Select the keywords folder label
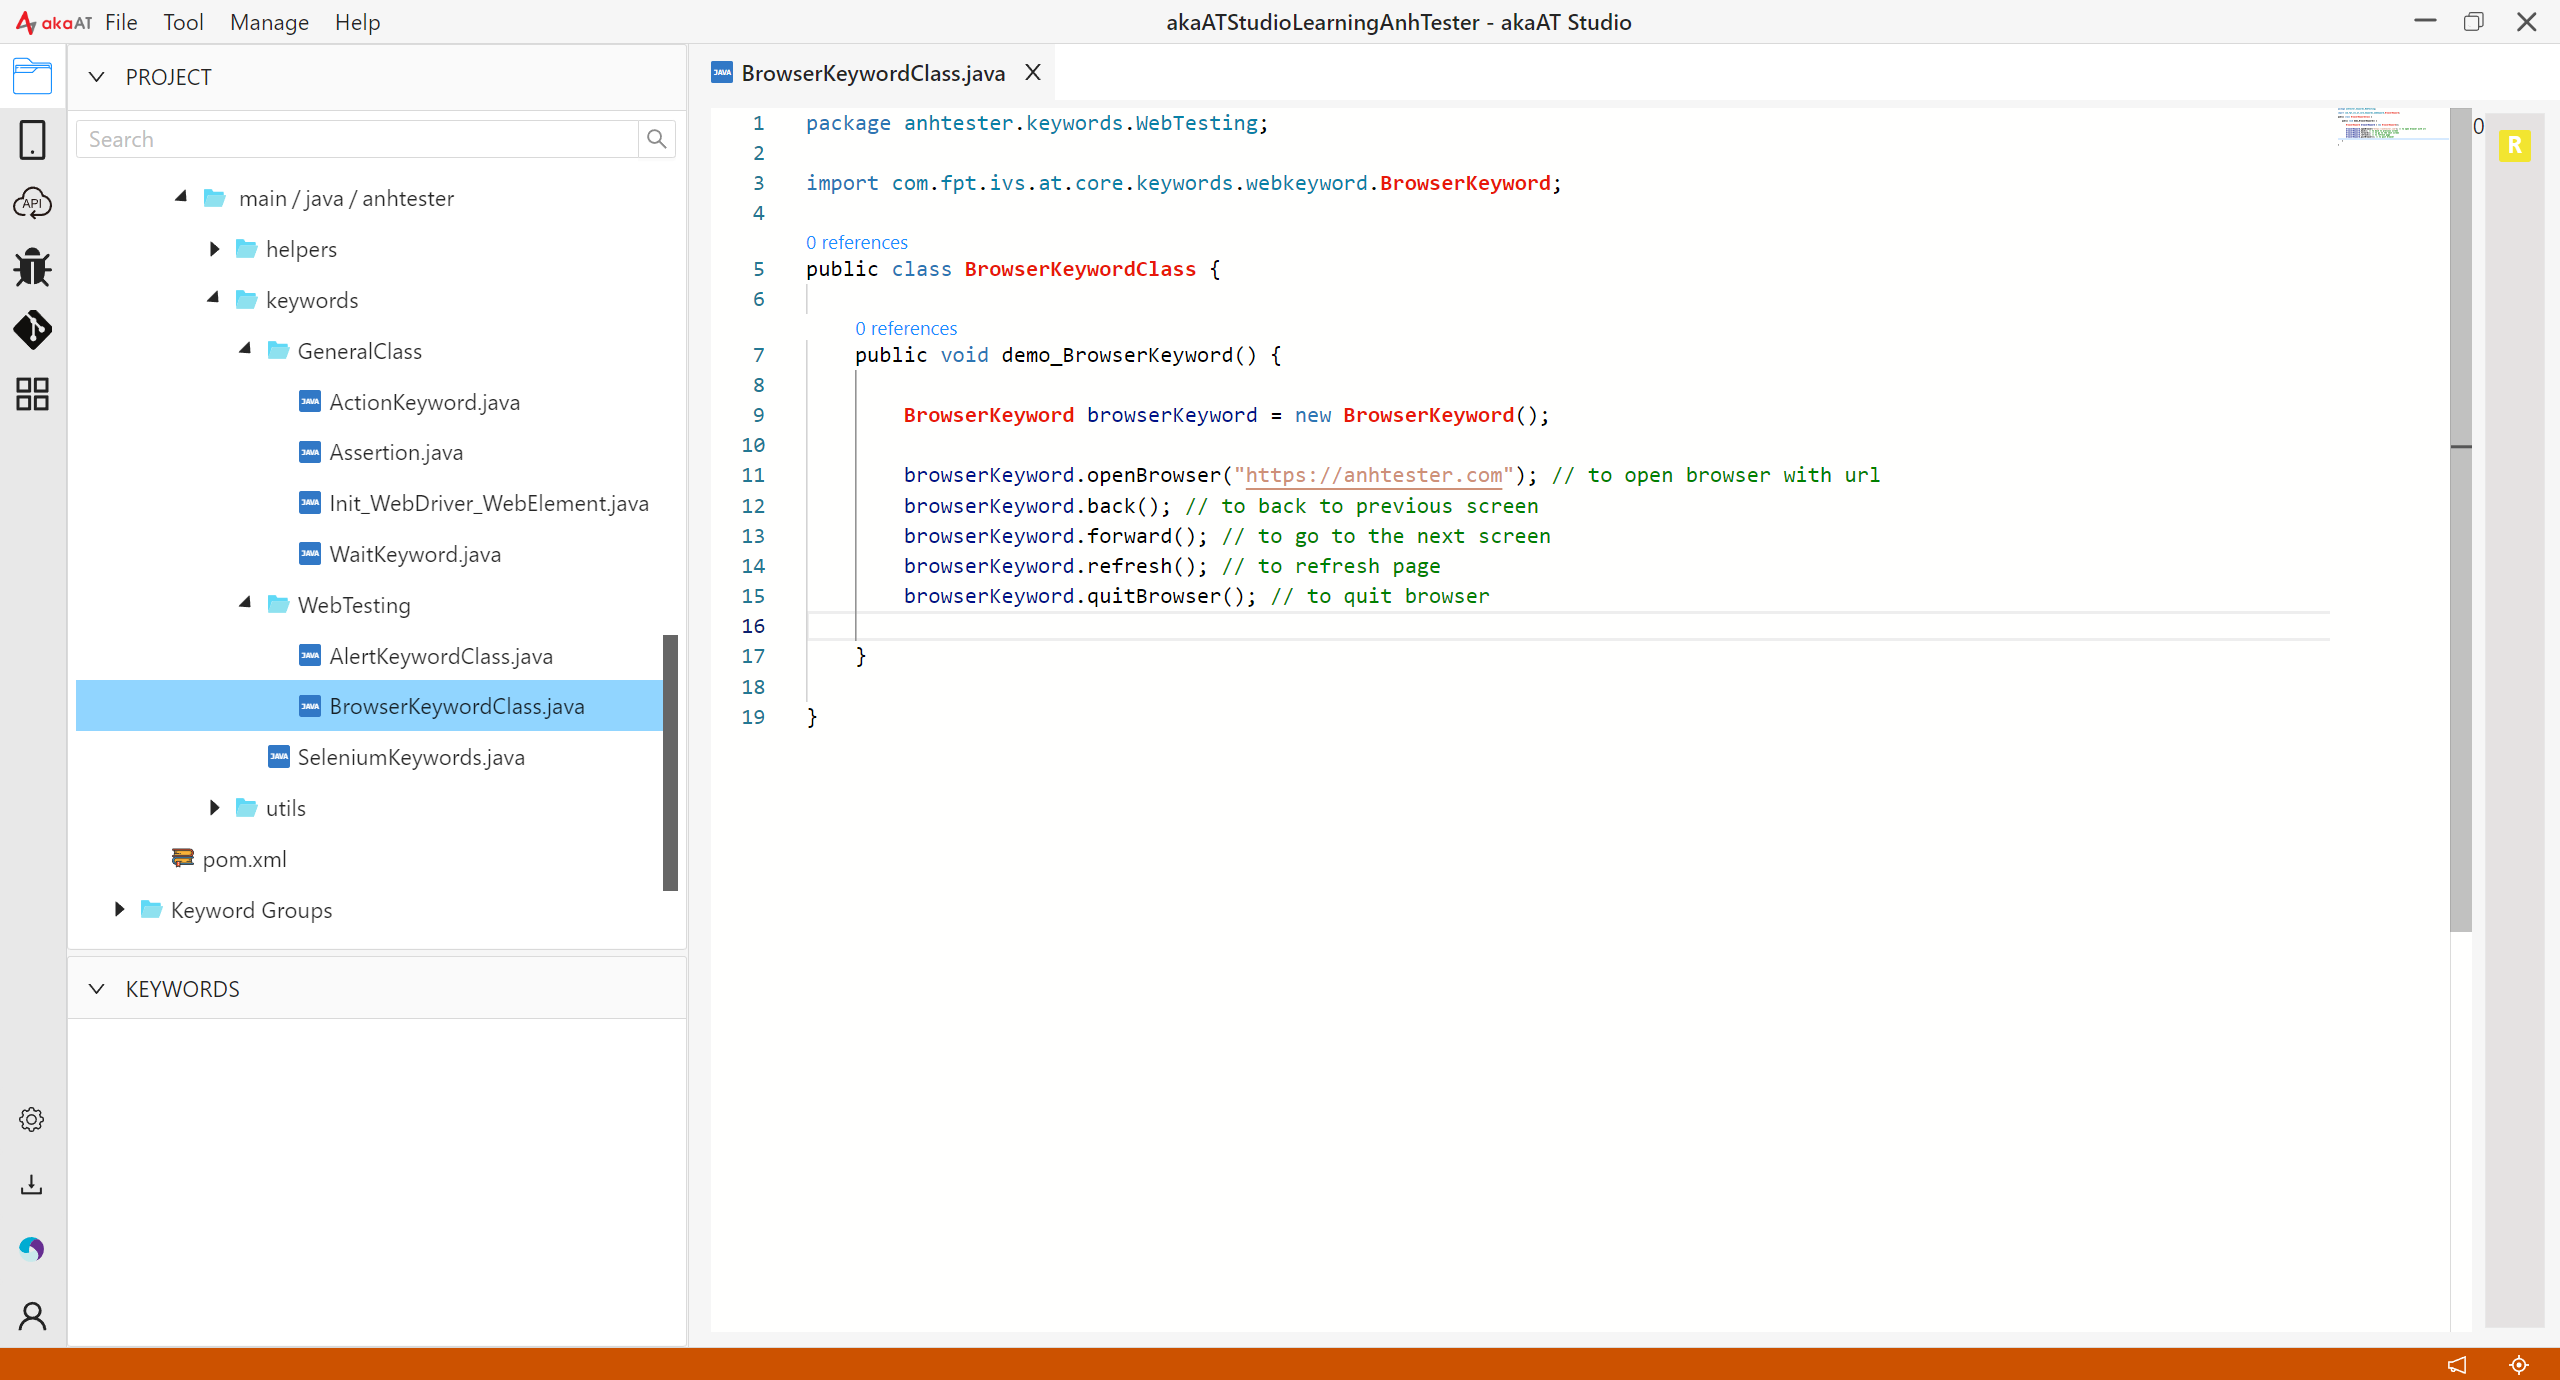Viewport: 2560px width, 1380px height. pos(312,300)
